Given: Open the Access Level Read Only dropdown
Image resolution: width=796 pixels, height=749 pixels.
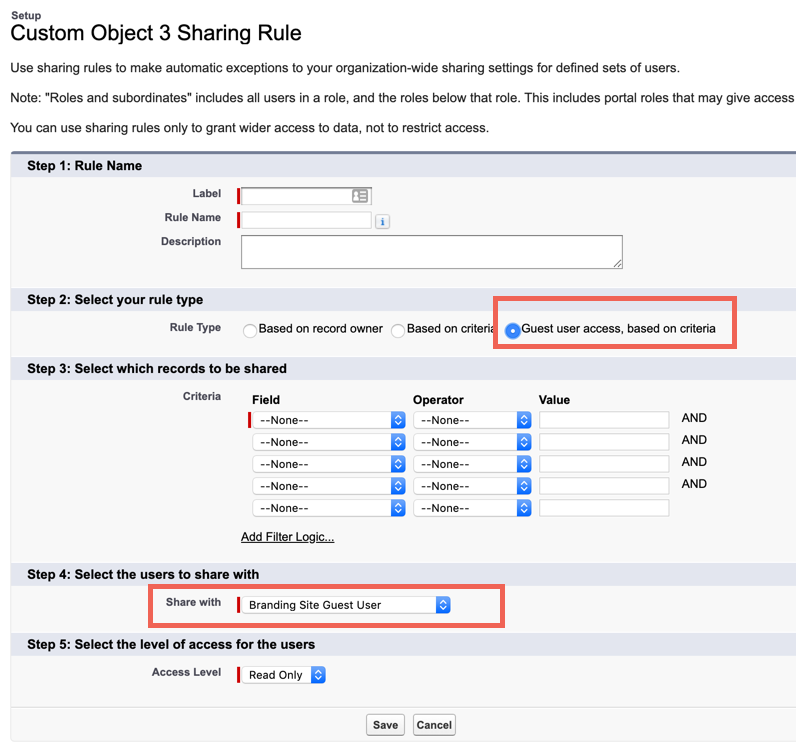Looking at the screenshot, I should click(x=283, y=675).
